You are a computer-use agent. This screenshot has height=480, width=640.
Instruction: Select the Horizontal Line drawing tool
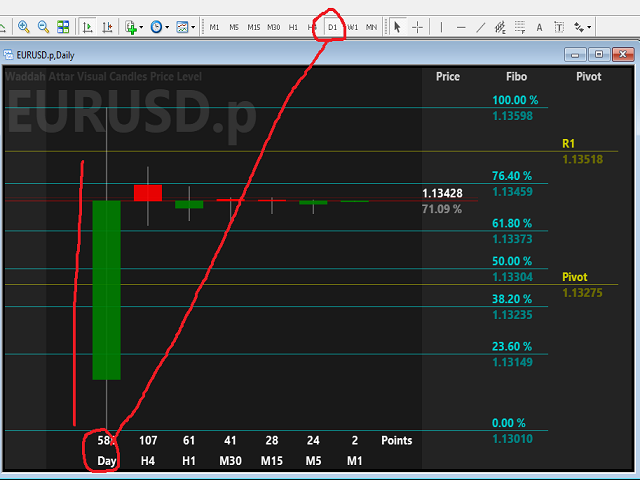click(461, 27)
